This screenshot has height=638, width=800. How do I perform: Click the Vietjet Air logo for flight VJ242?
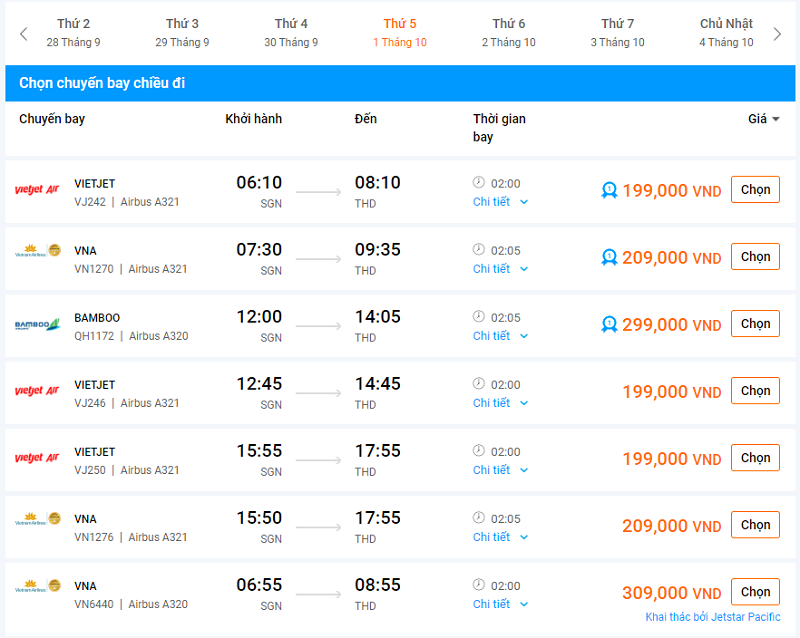37,191
